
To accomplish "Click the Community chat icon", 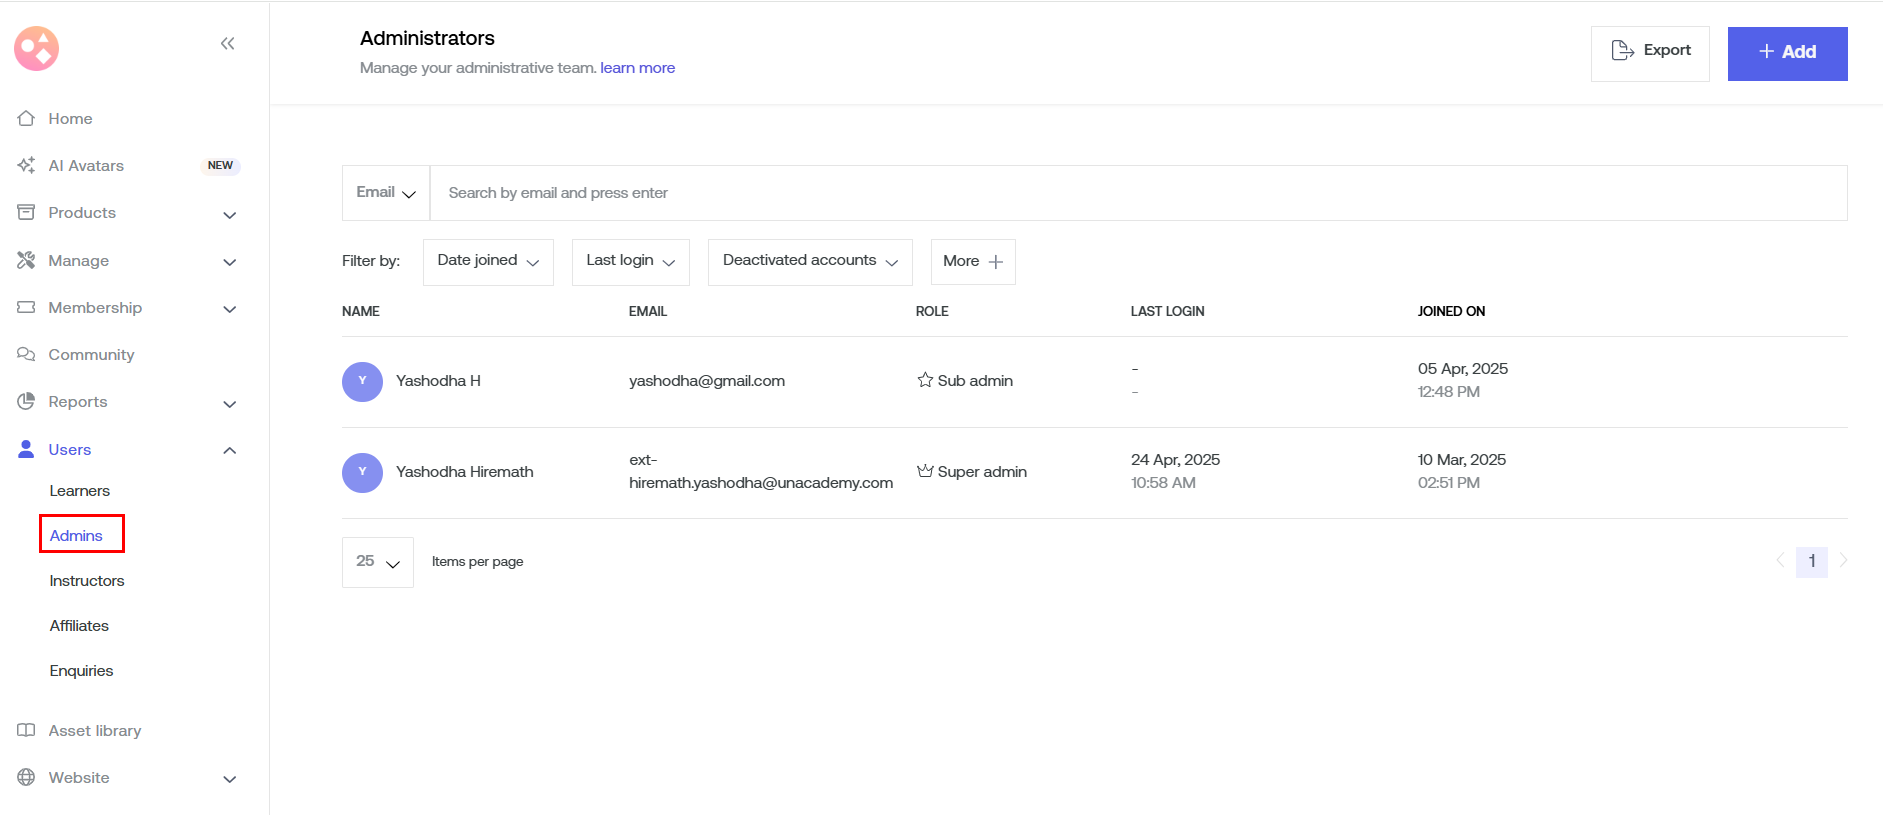I will tap(26, 354).
